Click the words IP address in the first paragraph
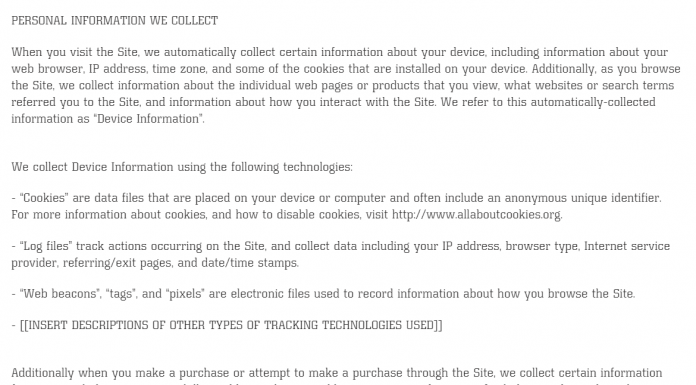Image resolution: width=696 pixels, height=385 pixels. click(117, 69)
